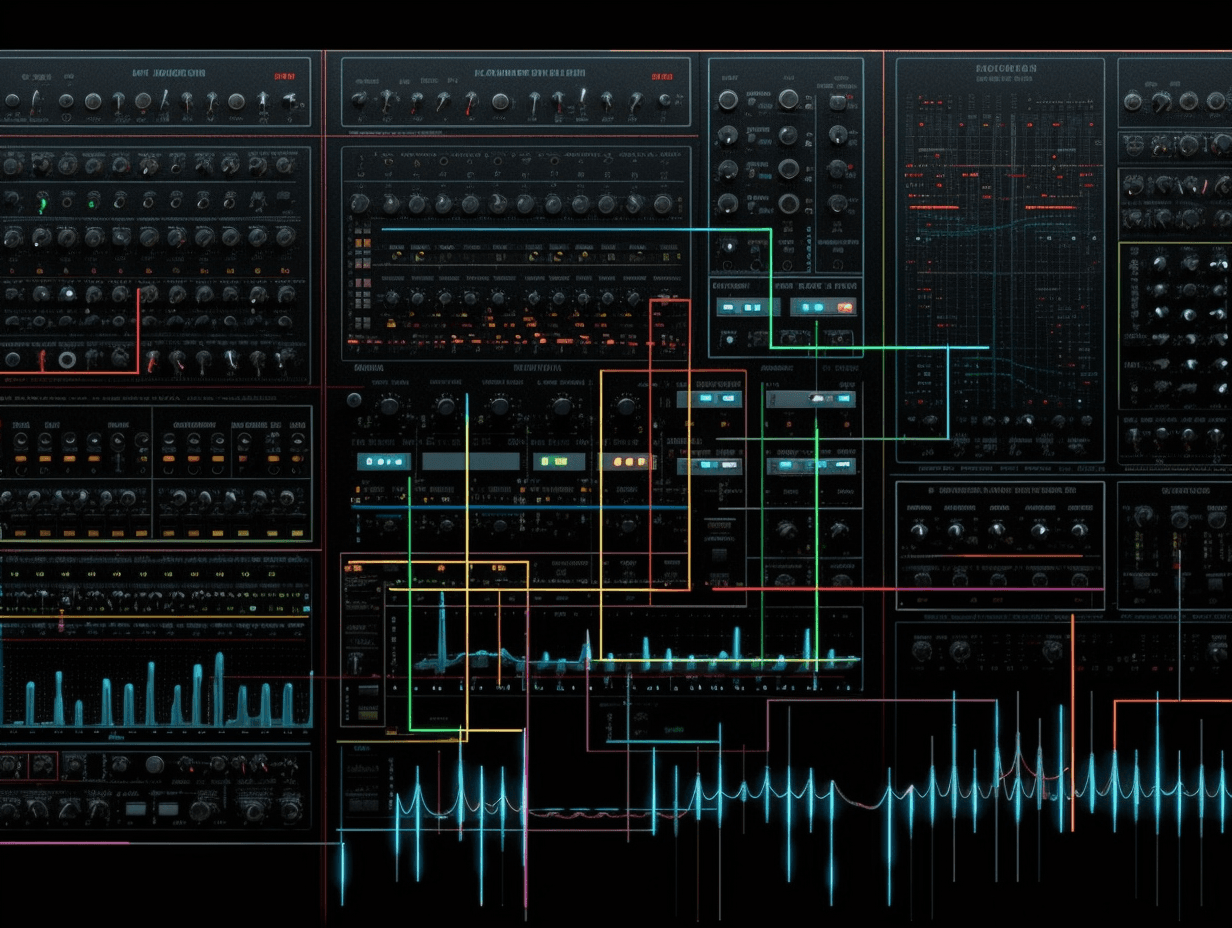Click the cyan three-dot display in the center module

point(383,462)
